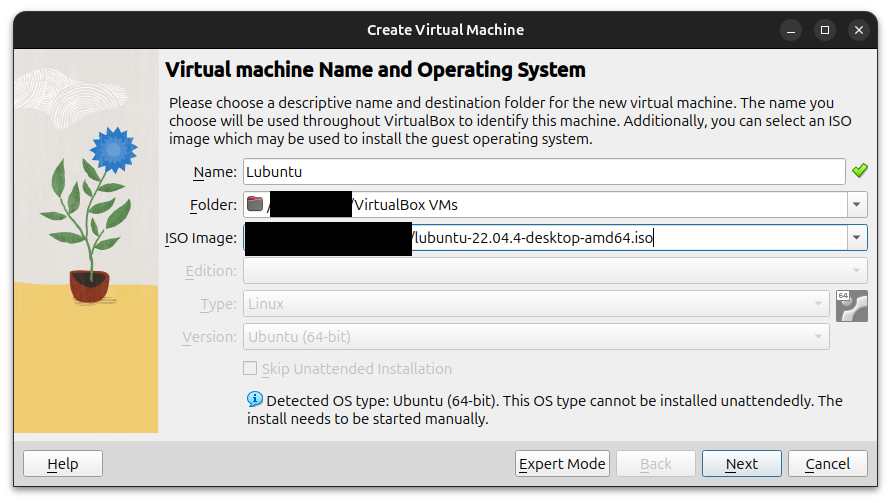Maximize the Create Virtual Machine window
The height and width of the screenshot is (503, 891).
pyautogui.click(x=825, y=30)
